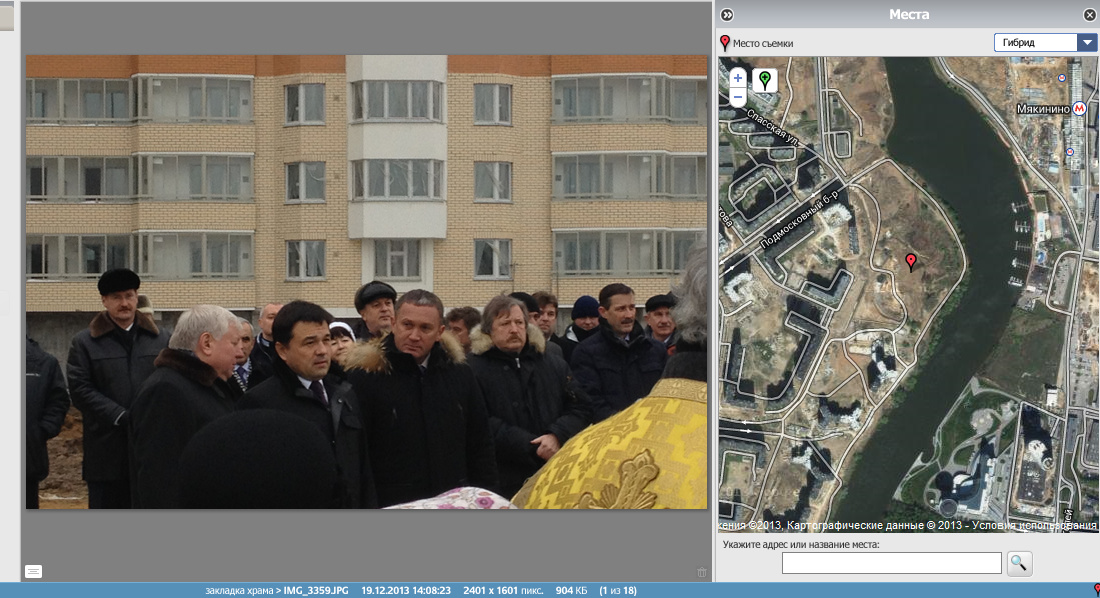
Task: Collapse the Места panel with double-arrow icon
Action: pyautogui.click(x=727, y=15)
